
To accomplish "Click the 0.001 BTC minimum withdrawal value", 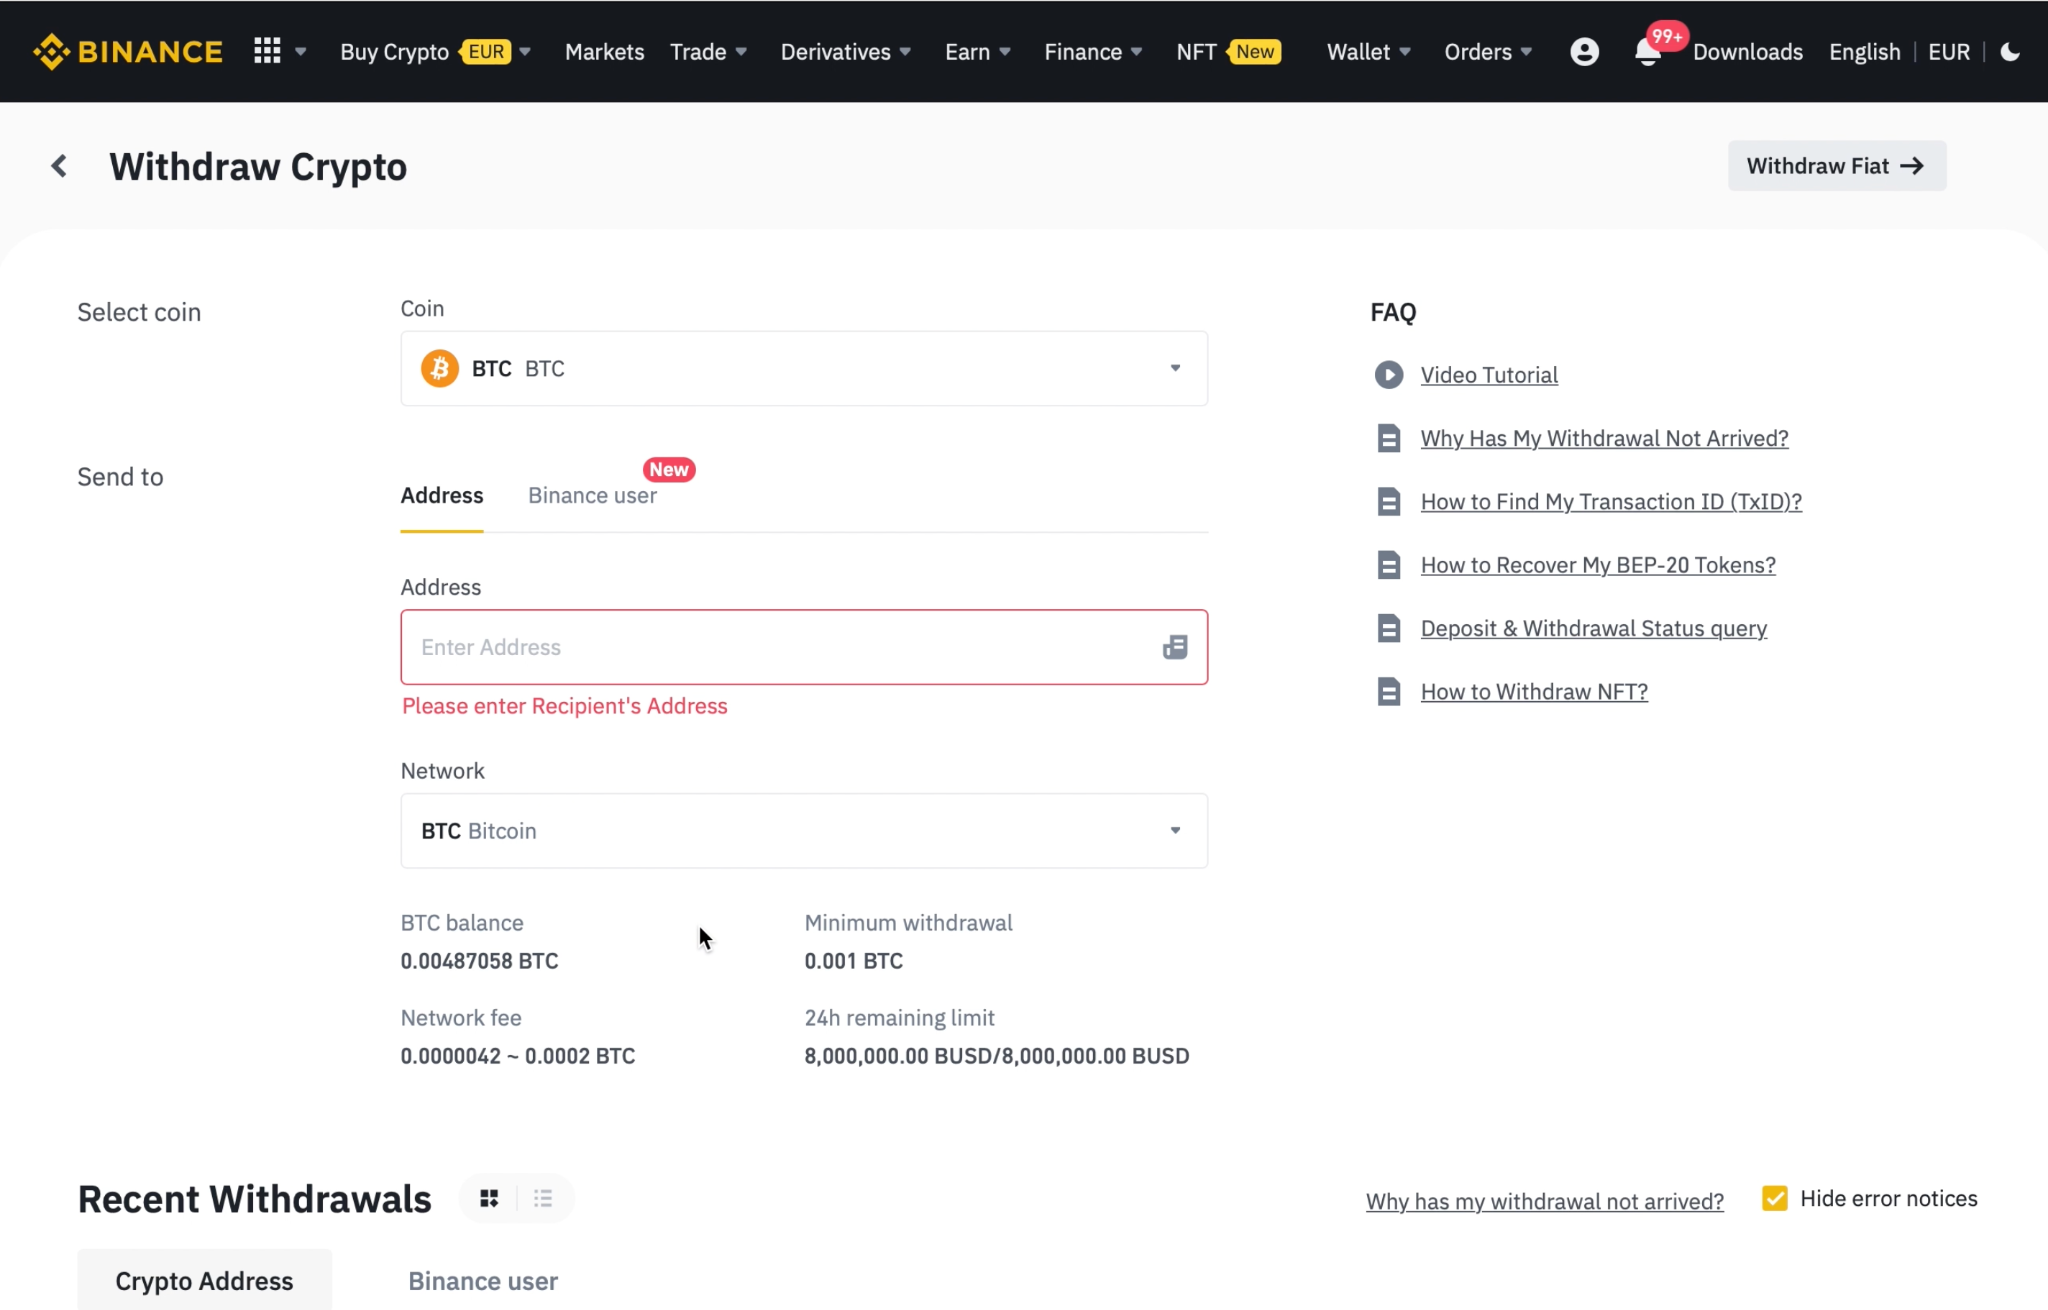I will [853, 961].
